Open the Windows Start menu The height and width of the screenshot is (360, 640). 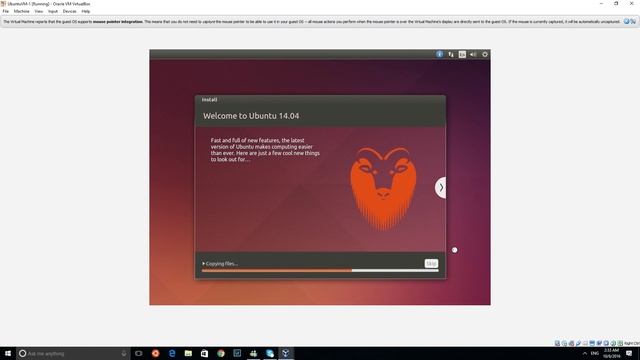pos(8,353)
